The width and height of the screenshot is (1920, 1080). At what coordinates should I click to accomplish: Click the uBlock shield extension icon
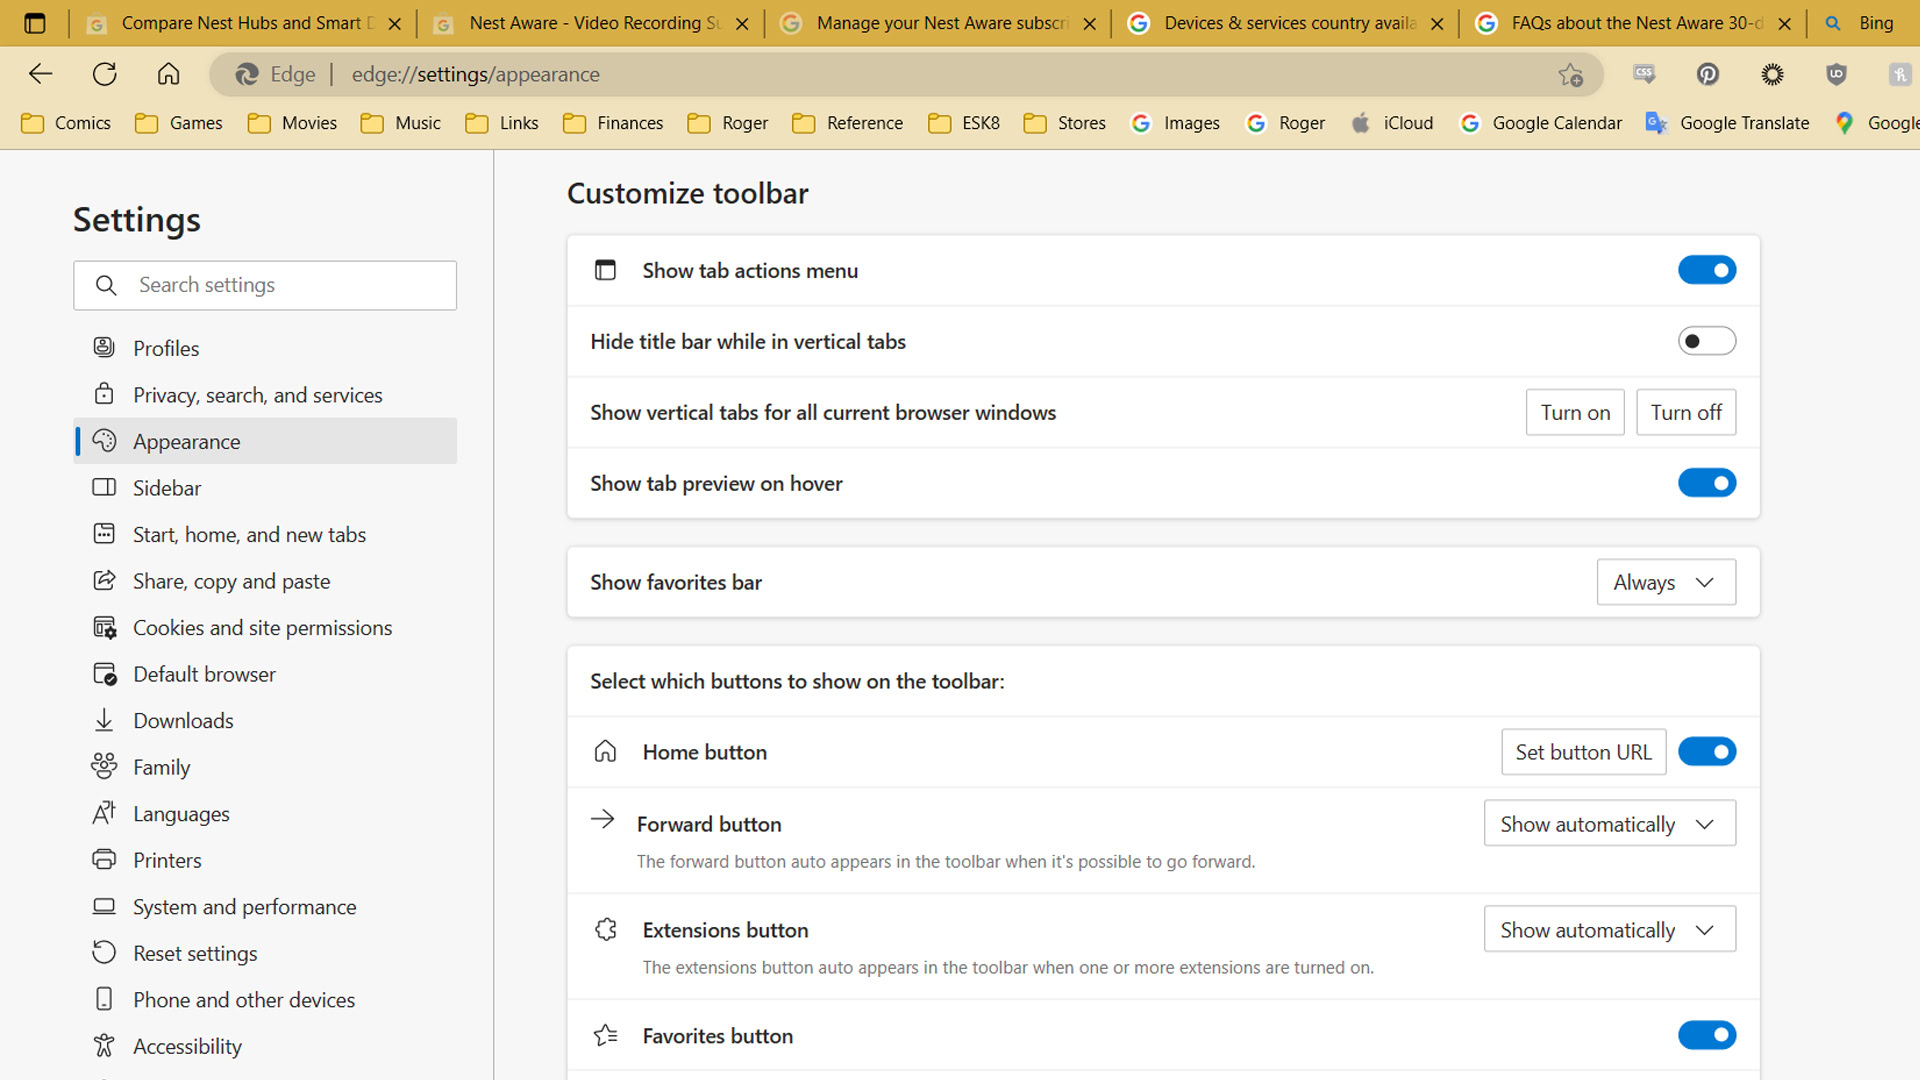click(x=1836, y=74)
